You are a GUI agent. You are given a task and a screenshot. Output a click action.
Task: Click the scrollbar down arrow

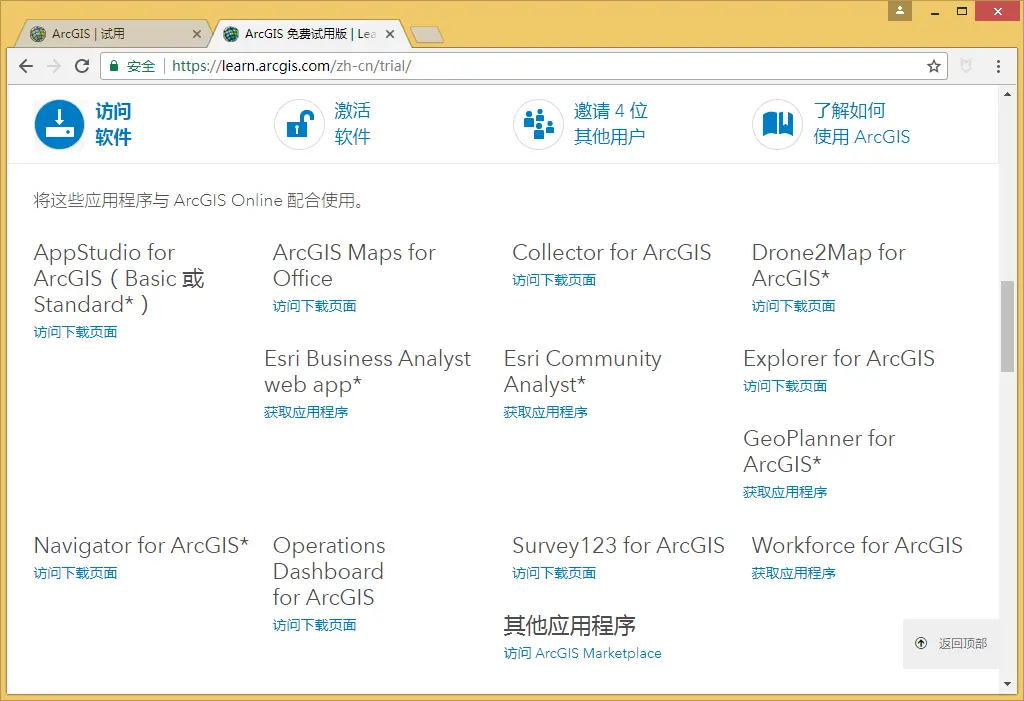[1008, 684]
